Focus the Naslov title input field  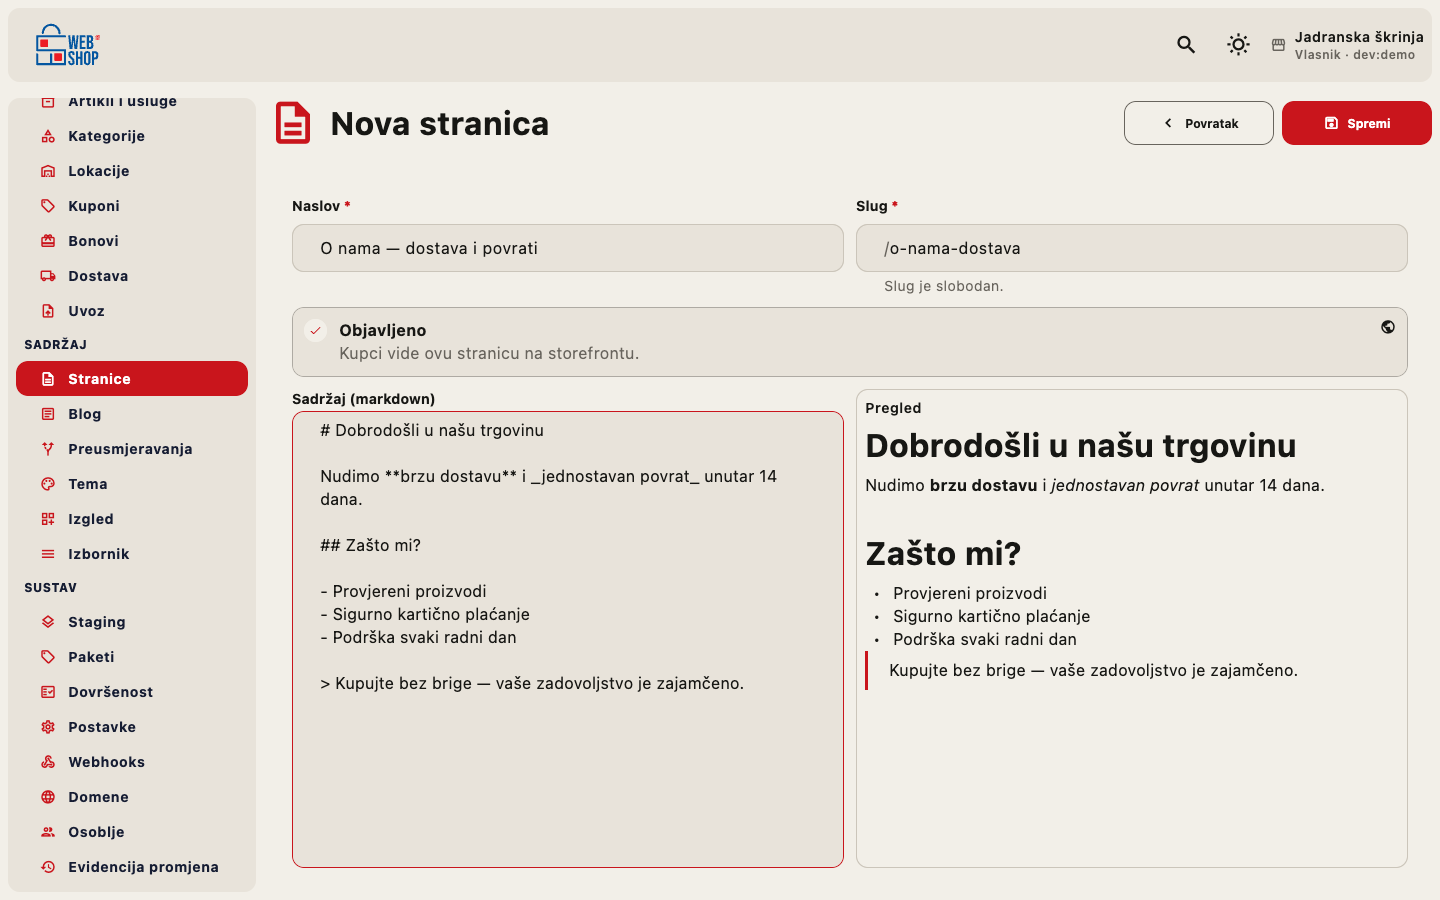[x=568, y=248]
